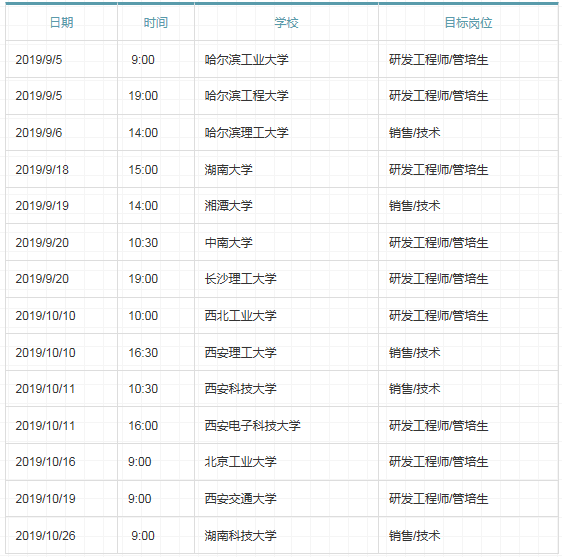Click date 2019/9/6 in the table

[x=39, y=133]
